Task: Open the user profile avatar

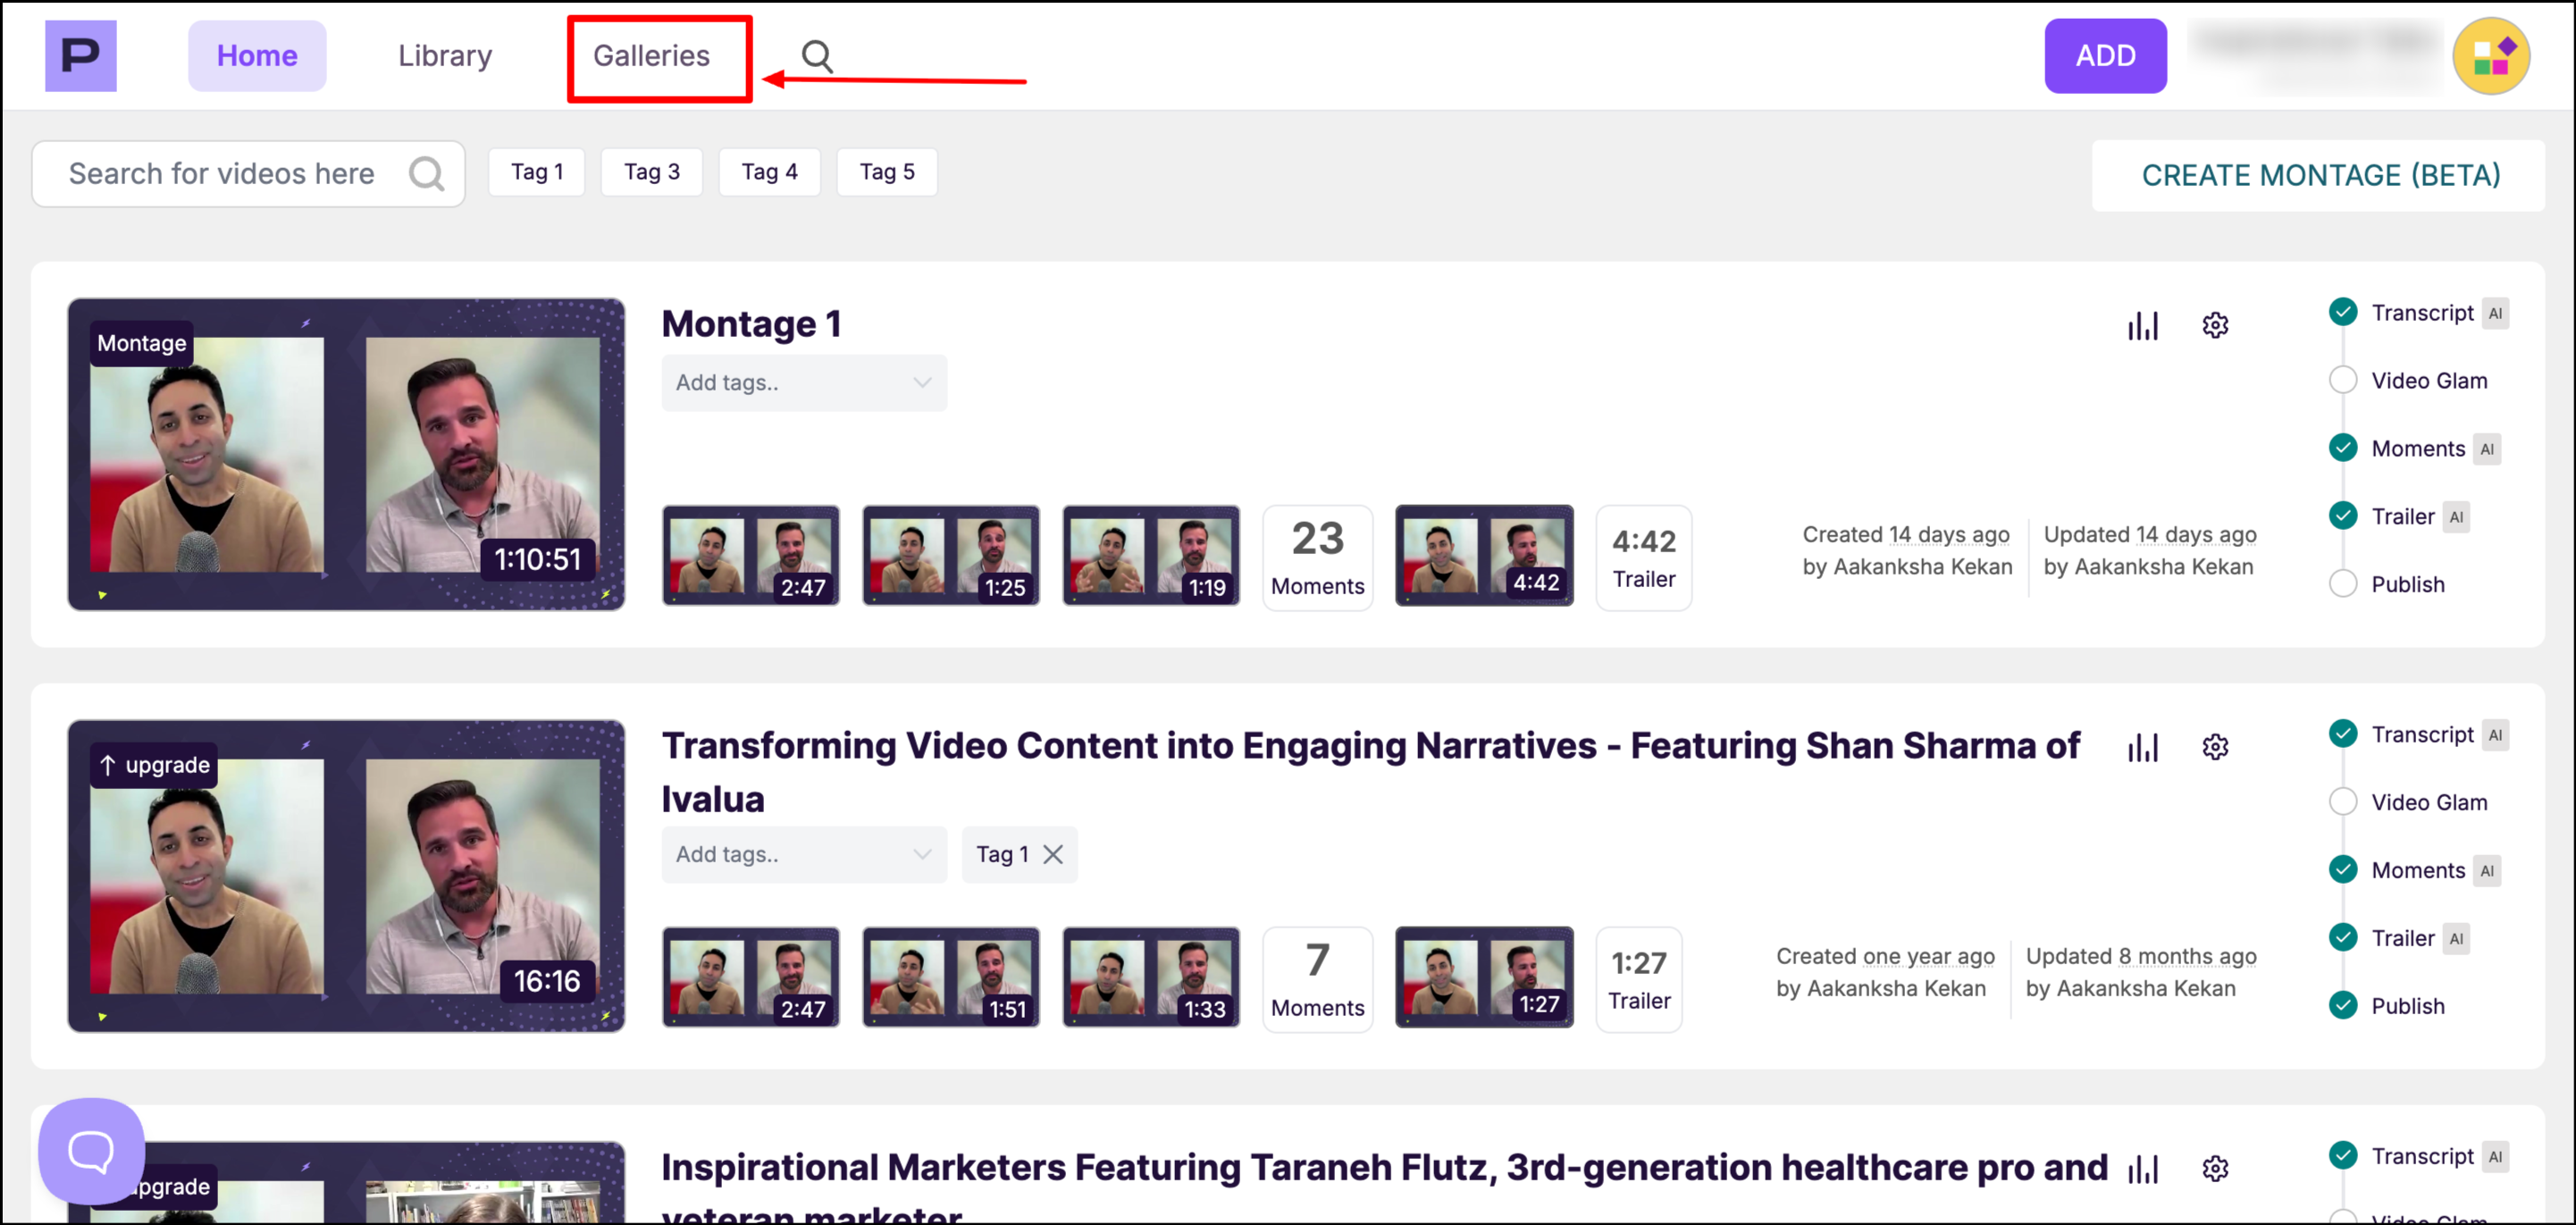Action: [x=2490, y=56]
